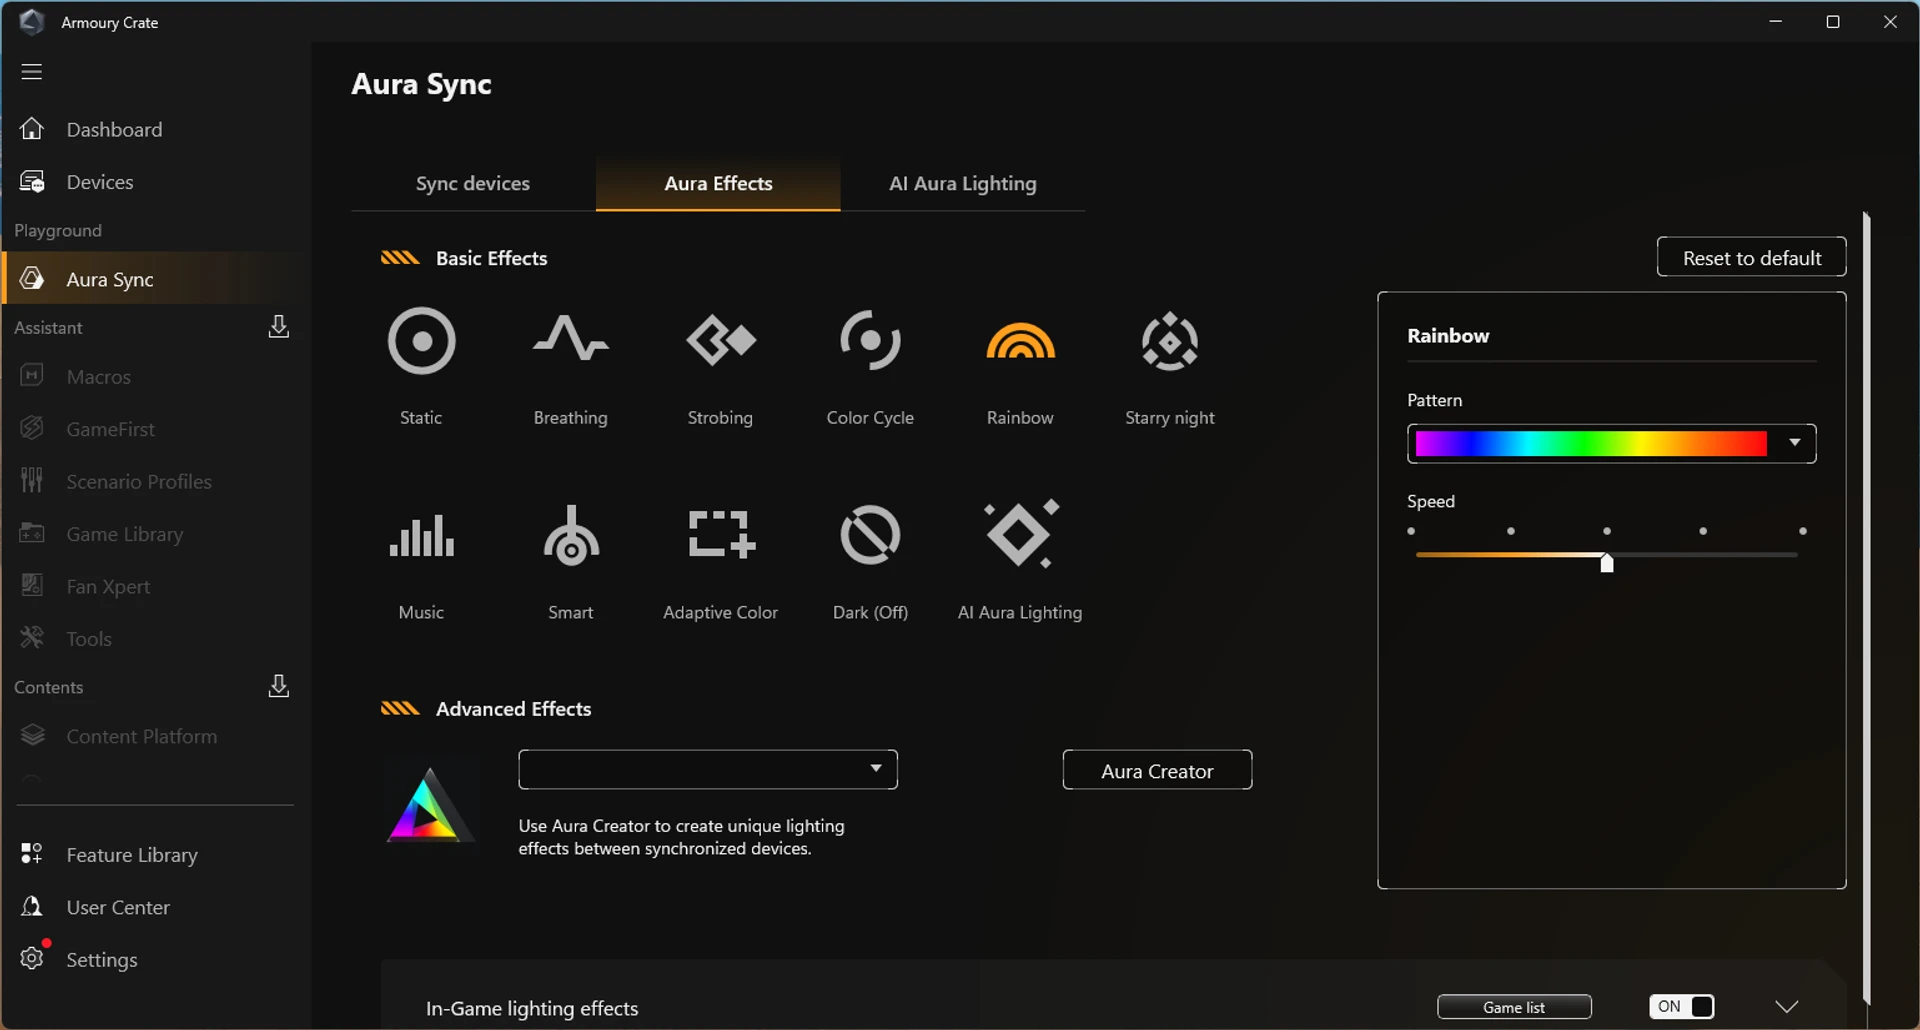The height and width of the screenshot is (1030, 1920).
Task: Click the Feature Library icon
Action: pyautogui.click(x=32, y=854)
